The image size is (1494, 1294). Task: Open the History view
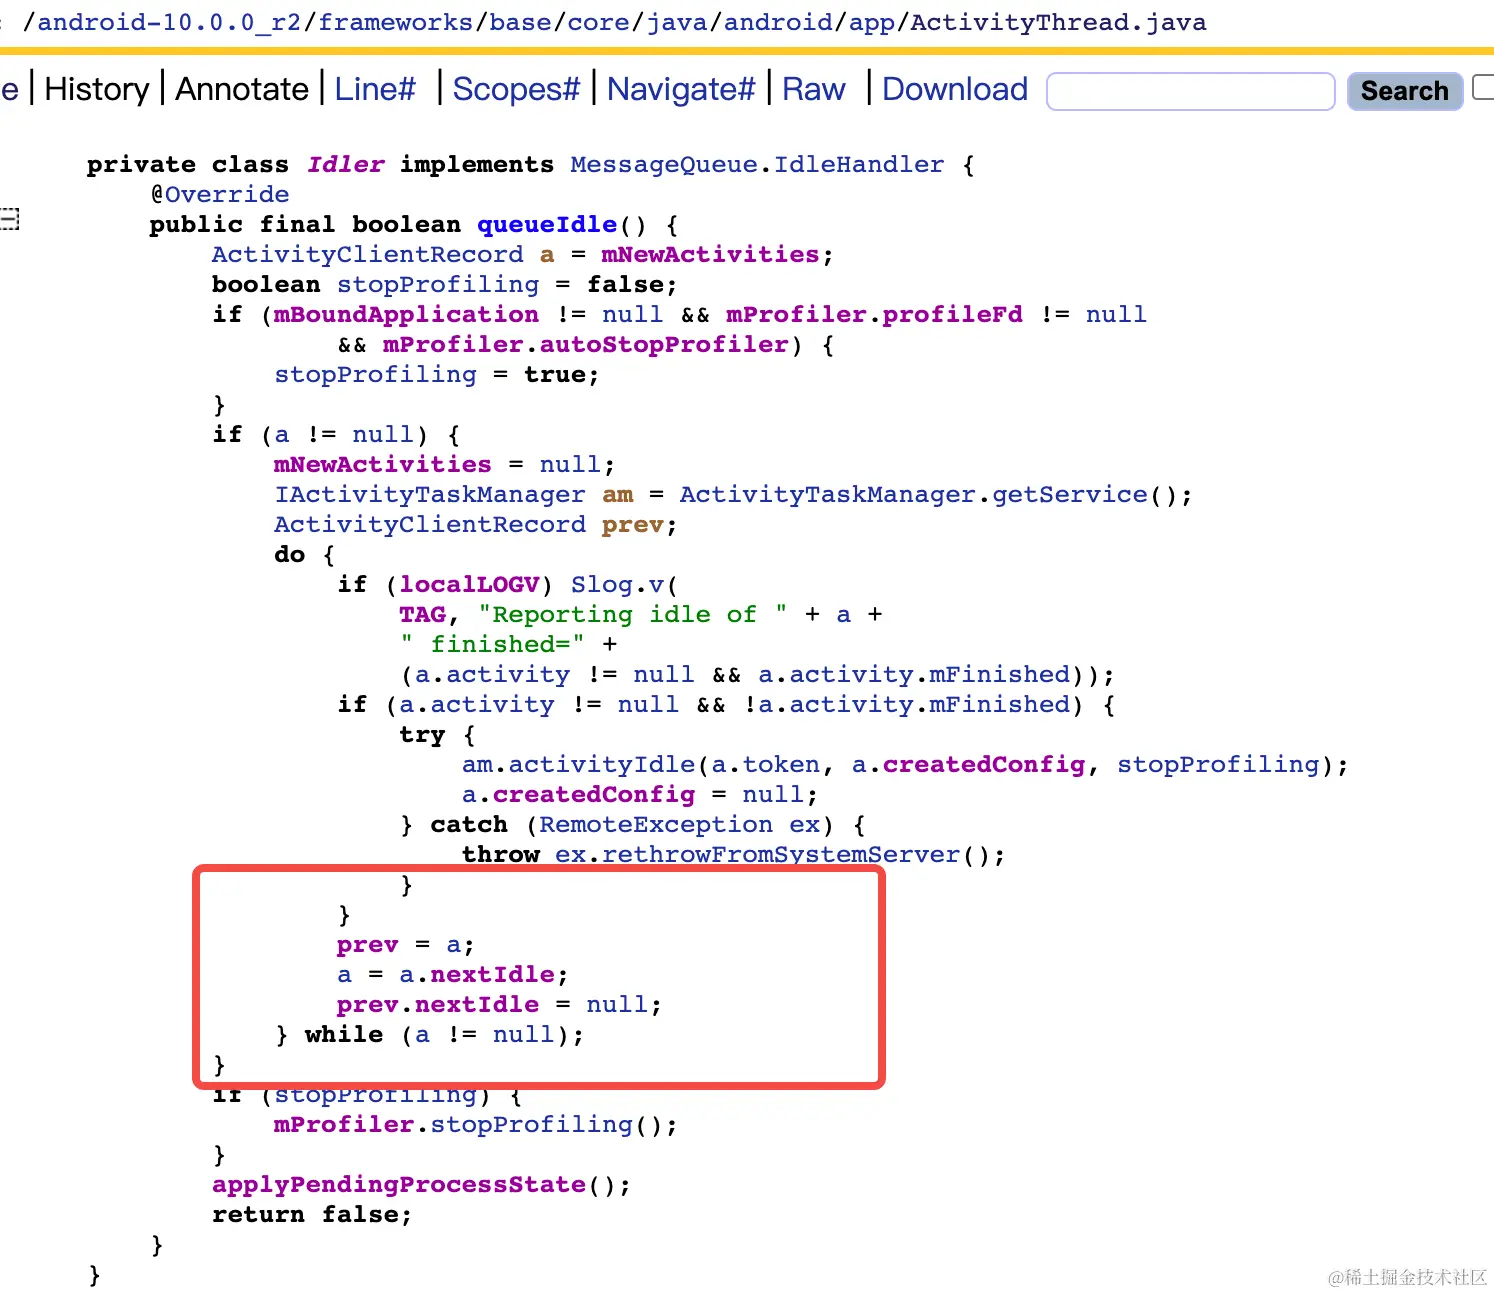tap(97, 89)
